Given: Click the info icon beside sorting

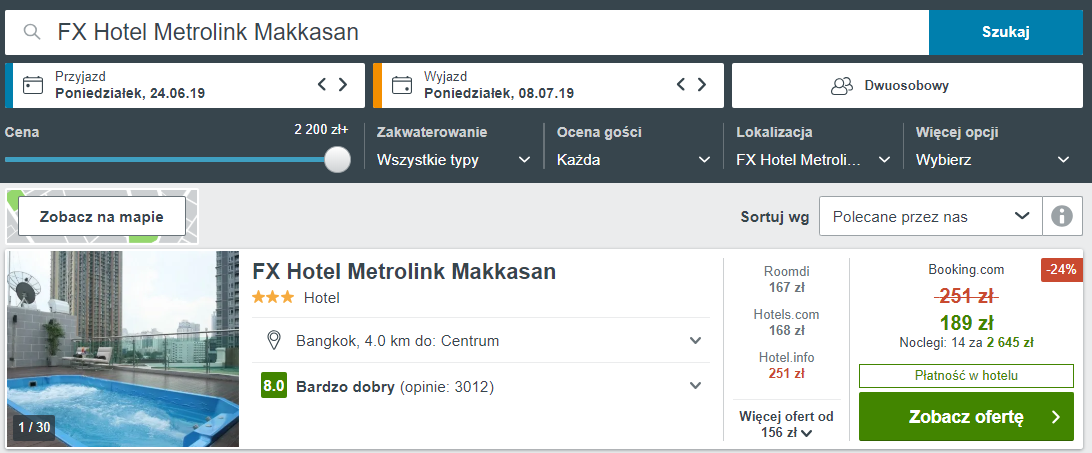Looking at the screenshot, I should 1062,217.
